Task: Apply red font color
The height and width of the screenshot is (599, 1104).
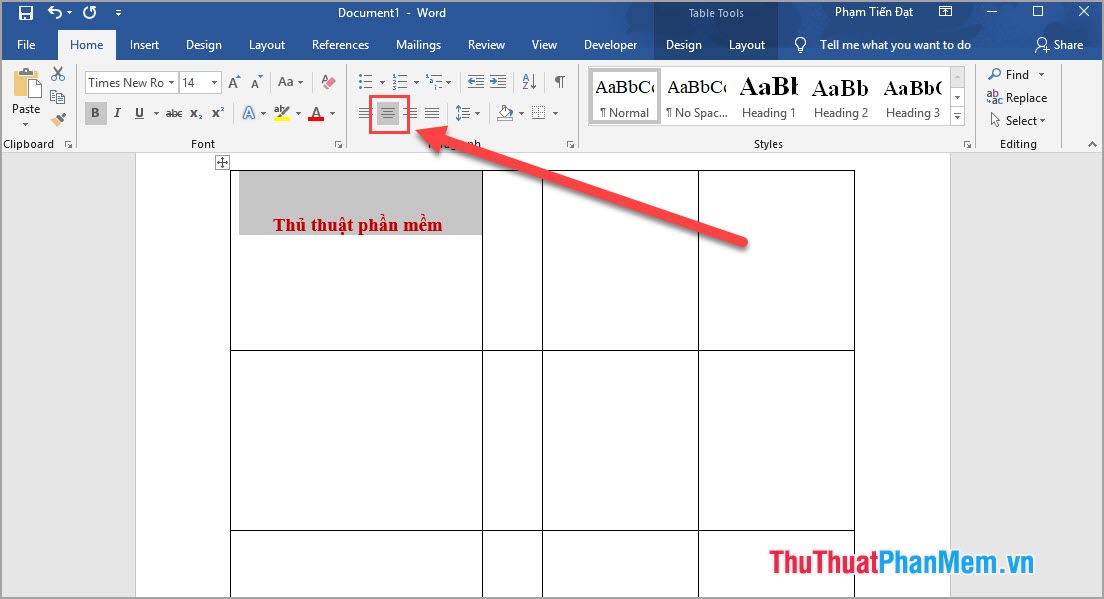Action: pos(316,113)
